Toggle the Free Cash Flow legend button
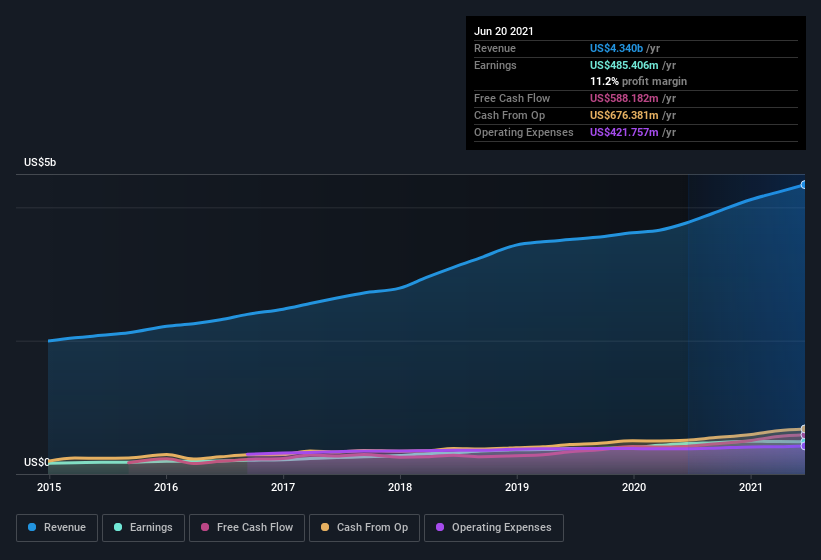This screenshot has height=560, width=821. (247, 528)
